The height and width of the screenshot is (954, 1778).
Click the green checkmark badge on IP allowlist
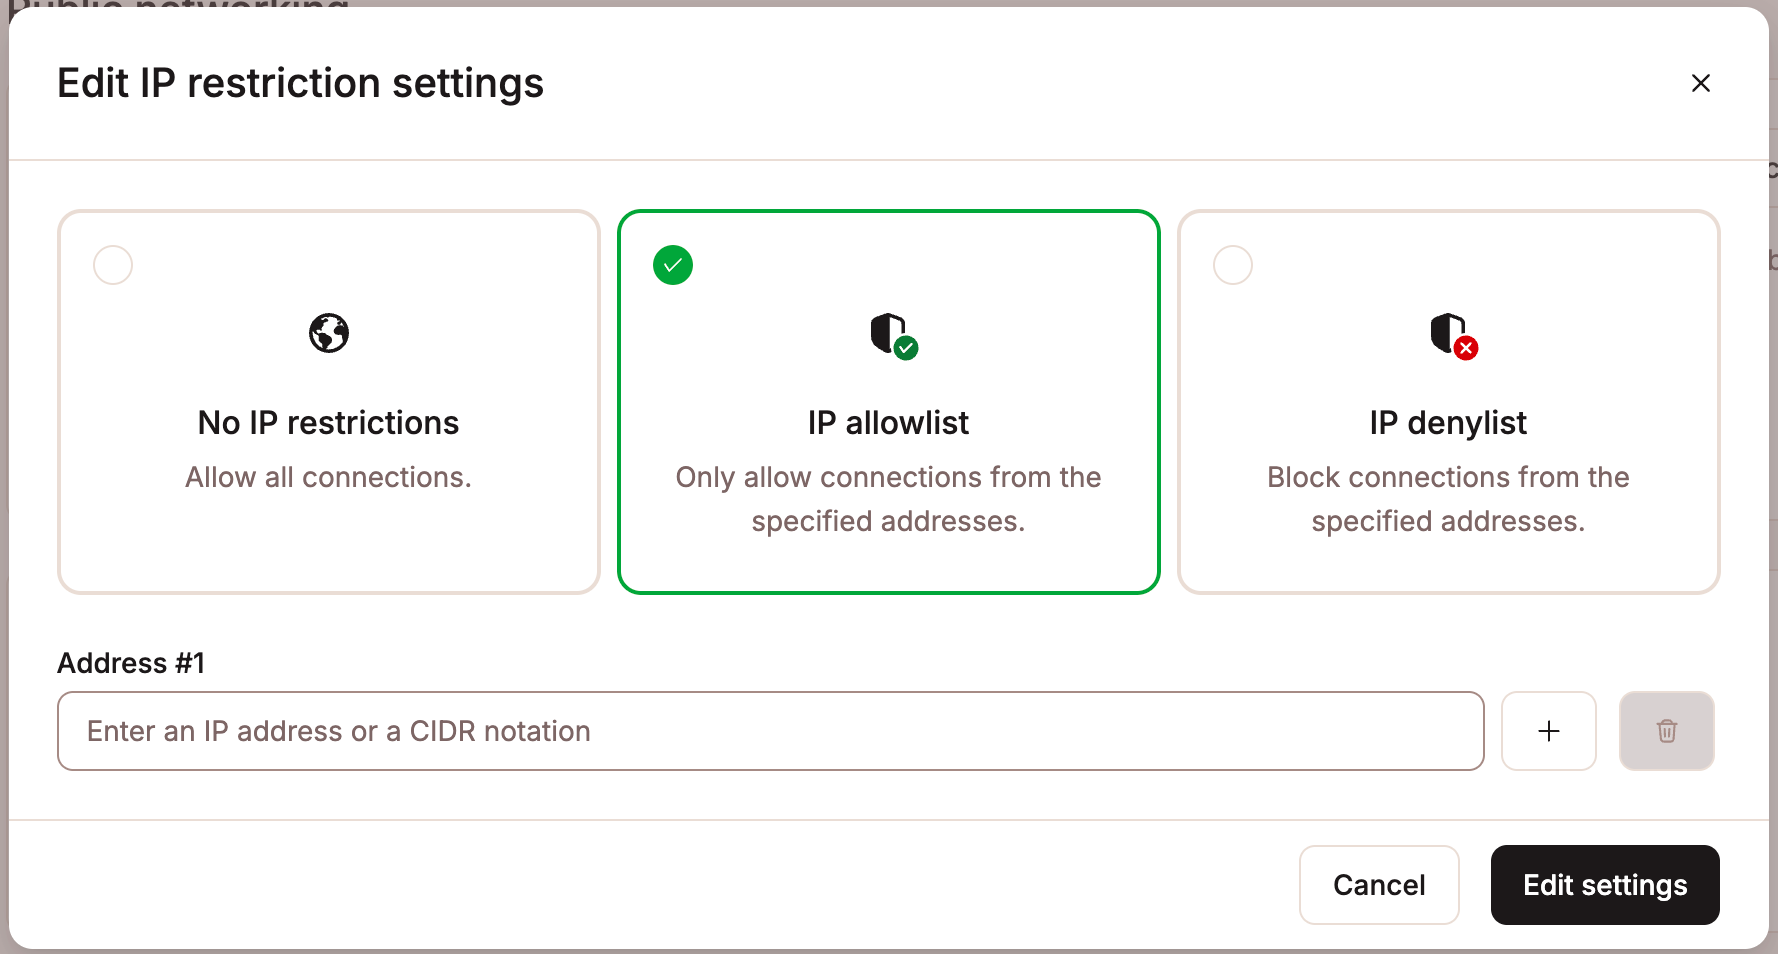pos(672,264)
